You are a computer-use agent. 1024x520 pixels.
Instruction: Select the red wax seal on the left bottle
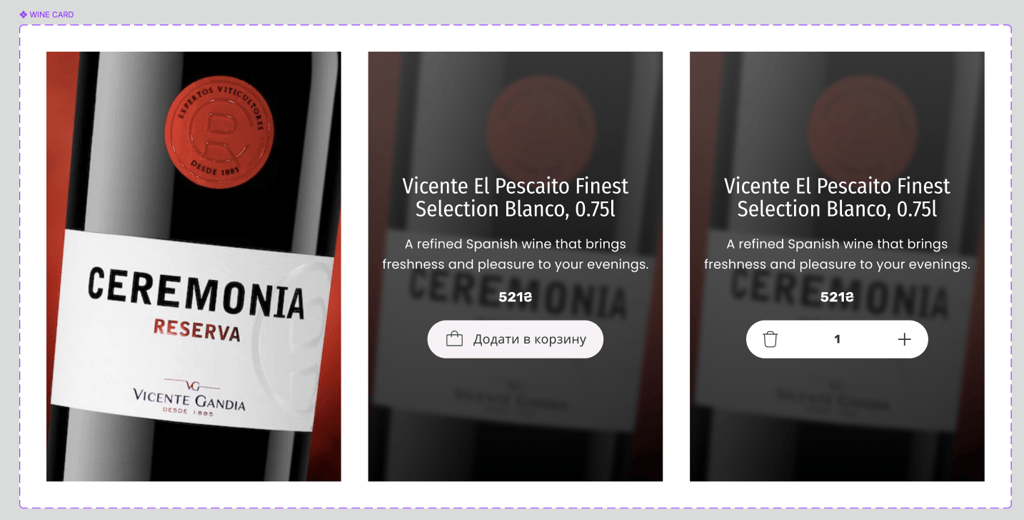[x=219, y=128]
